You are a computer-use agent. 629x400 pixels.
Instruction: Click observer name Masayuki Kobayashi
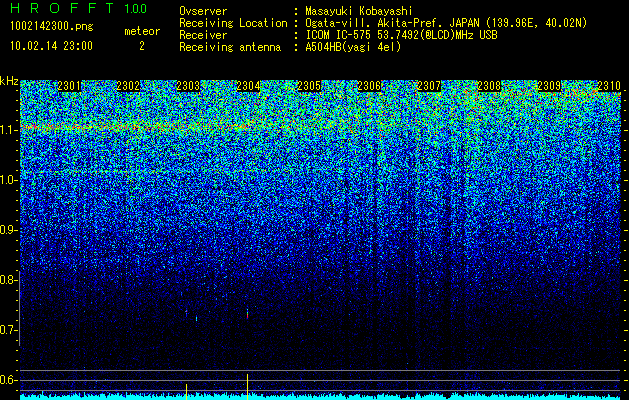(x=359, y=11)
